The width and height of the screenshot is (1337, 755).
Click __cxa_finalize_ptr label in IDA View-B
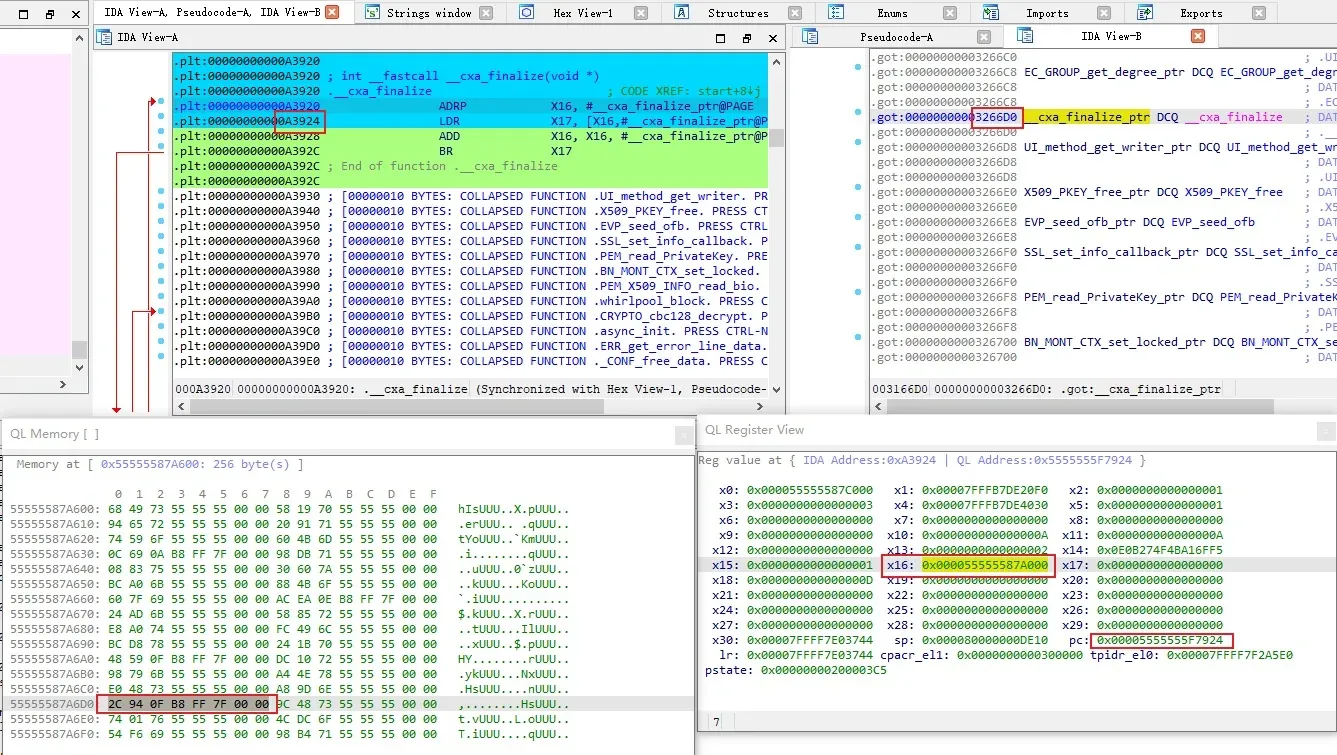click(1086, 117)
